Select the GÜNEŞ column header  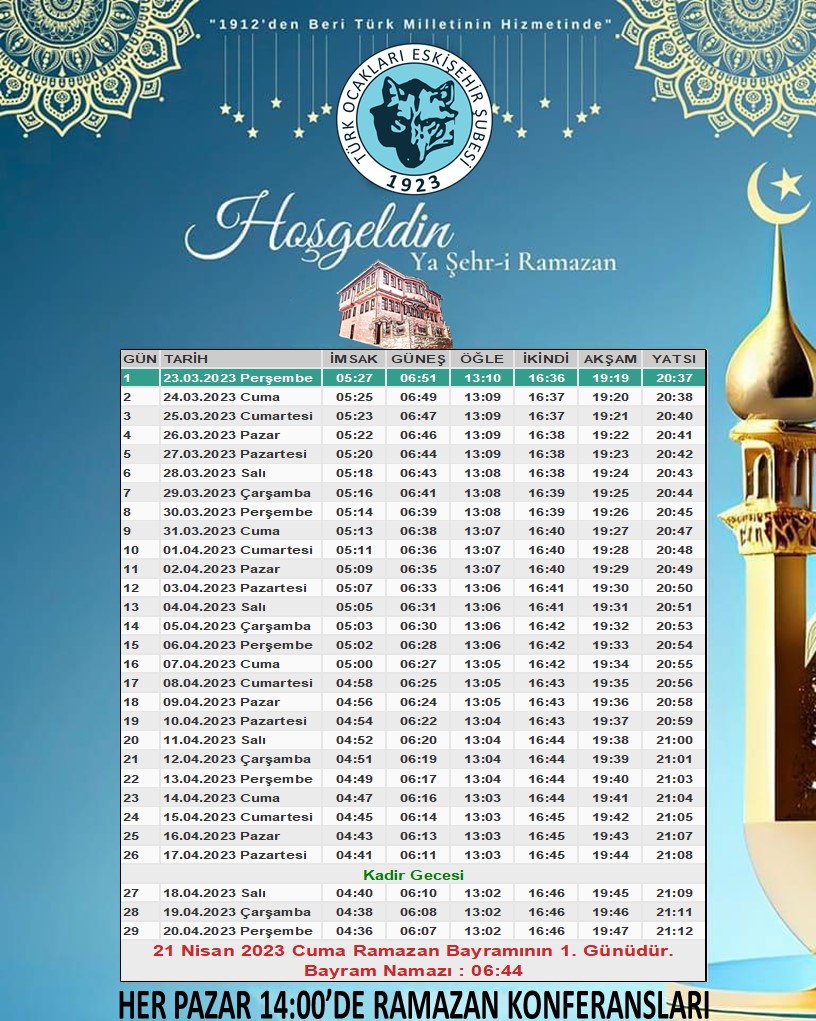[418, 359]
